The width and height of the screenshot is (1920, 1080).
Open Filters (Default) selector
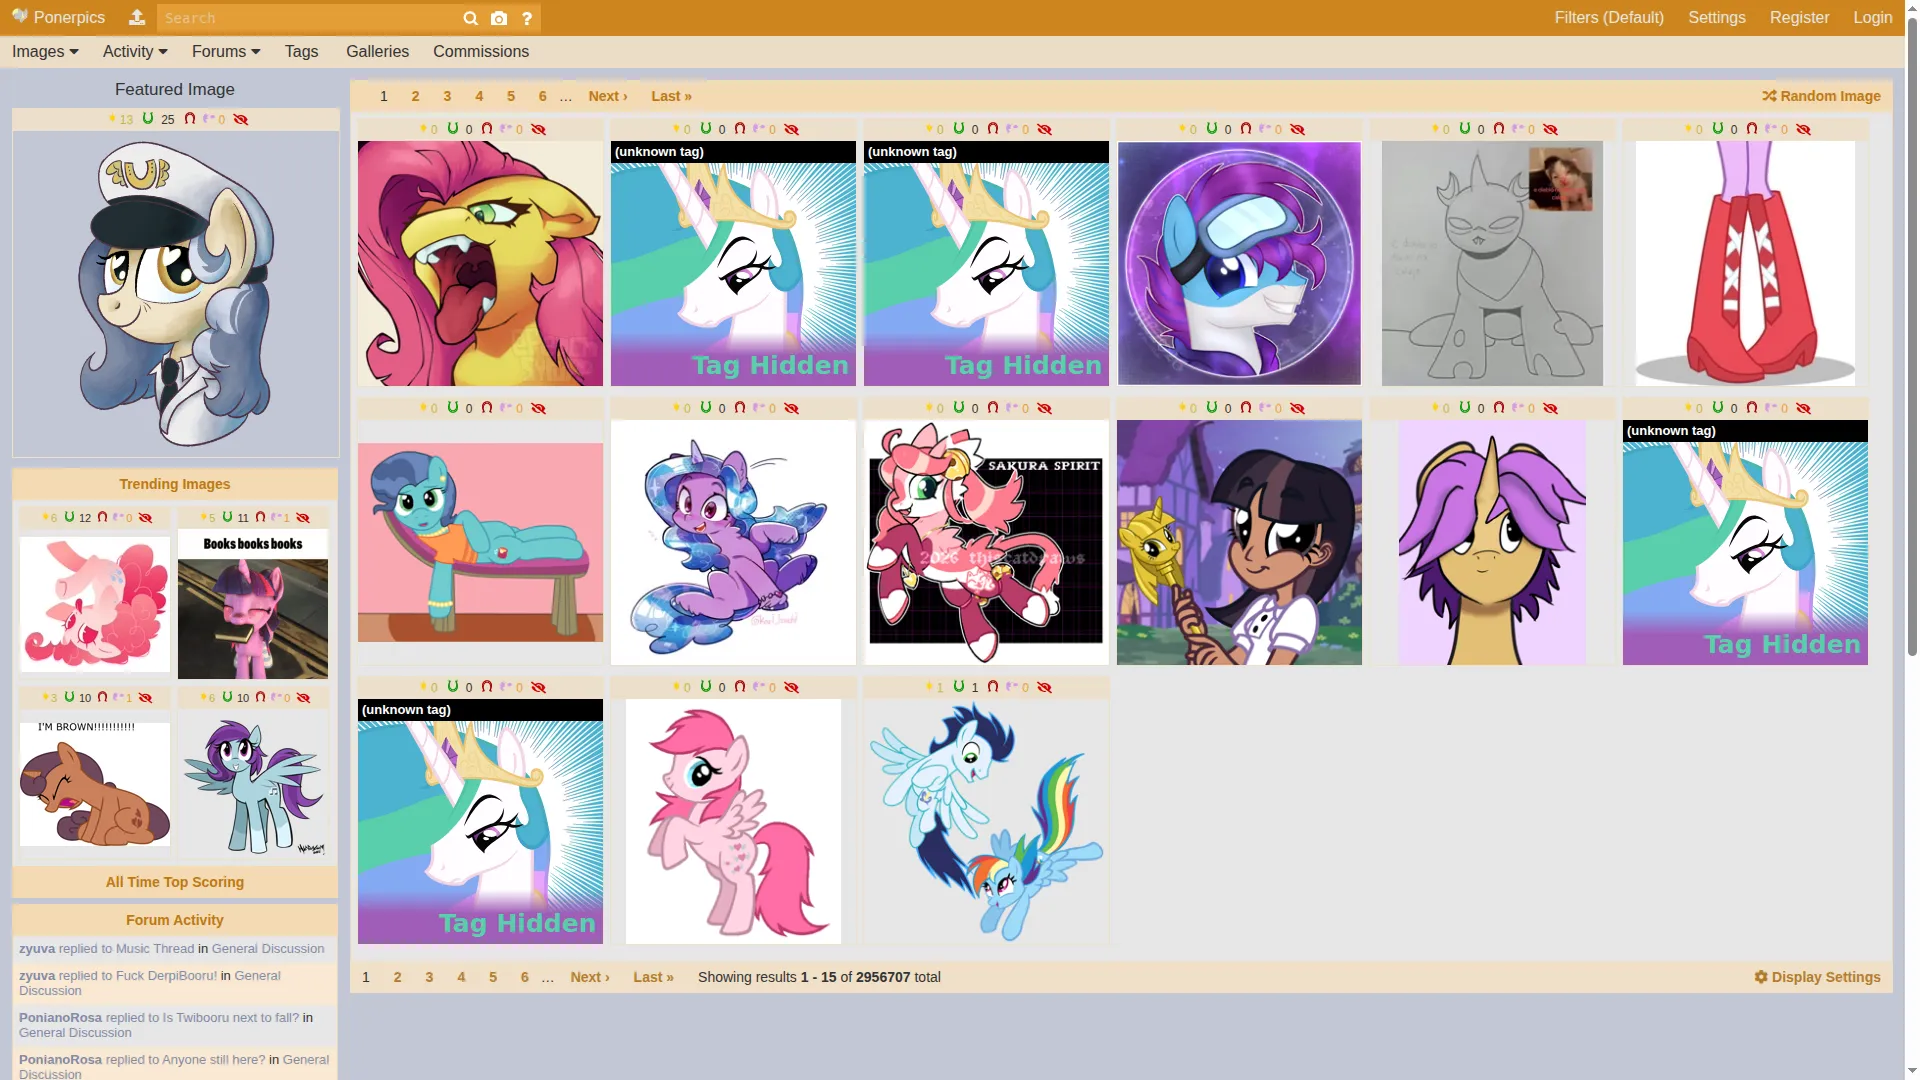point(1609,18)
